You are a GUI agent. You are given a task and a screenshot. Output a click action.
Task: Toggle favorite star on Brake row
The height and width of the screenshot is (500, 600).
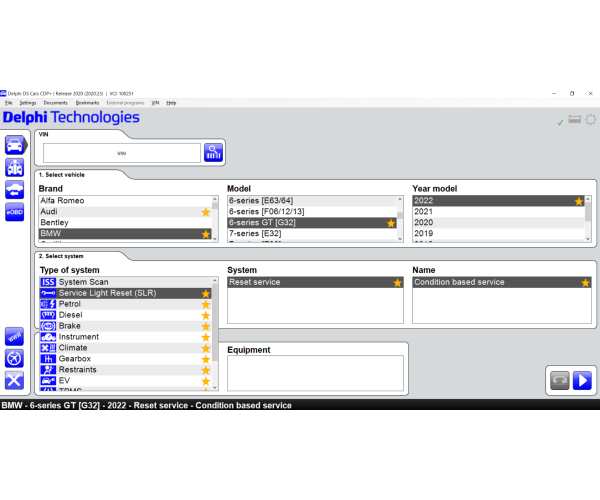206,326
